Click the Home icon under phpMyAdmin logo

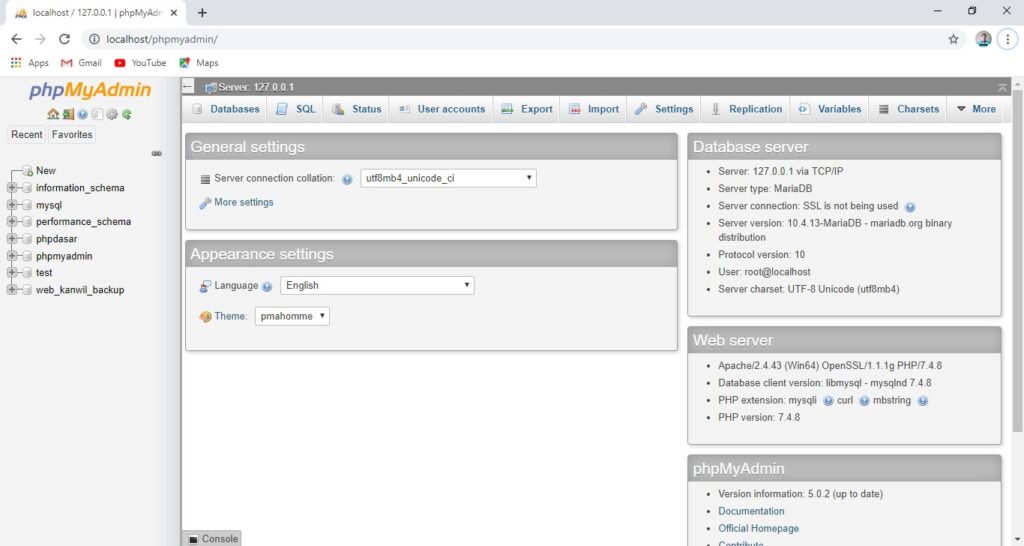coord(53,114)
